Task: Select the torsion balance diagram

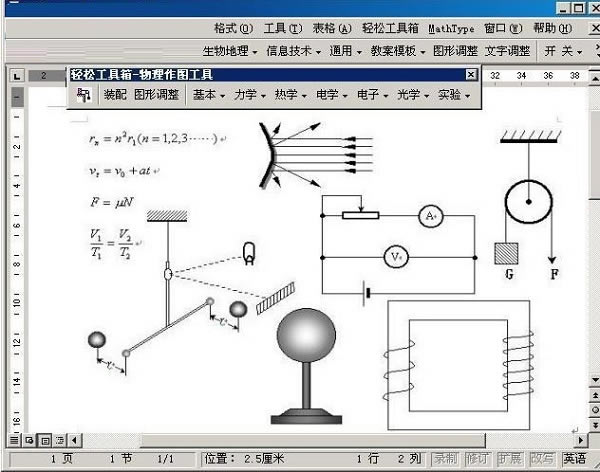Action: tap(191, 292)
